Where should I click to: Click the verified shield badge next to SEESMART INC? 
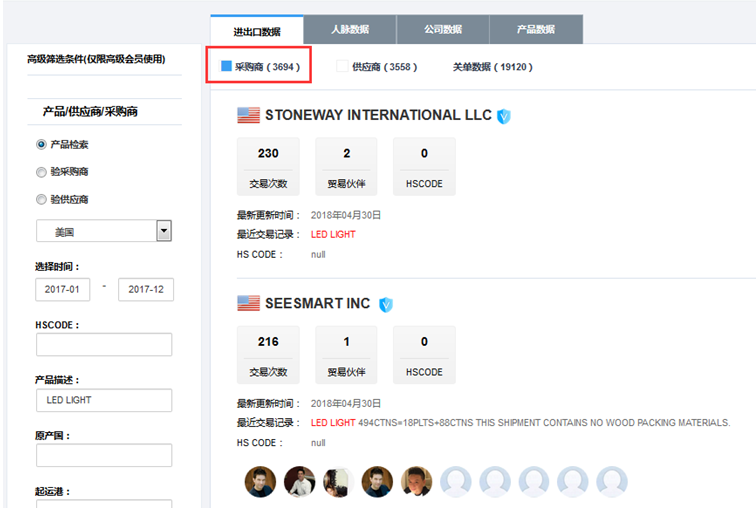coord(386,305)
